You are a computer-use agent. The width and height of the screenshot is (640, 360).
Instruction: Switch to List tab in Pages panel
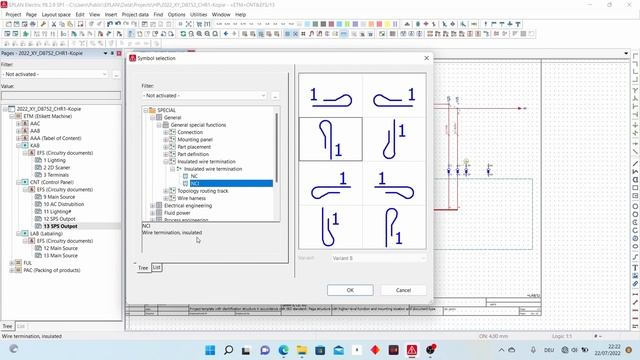[x=21, y=326]
